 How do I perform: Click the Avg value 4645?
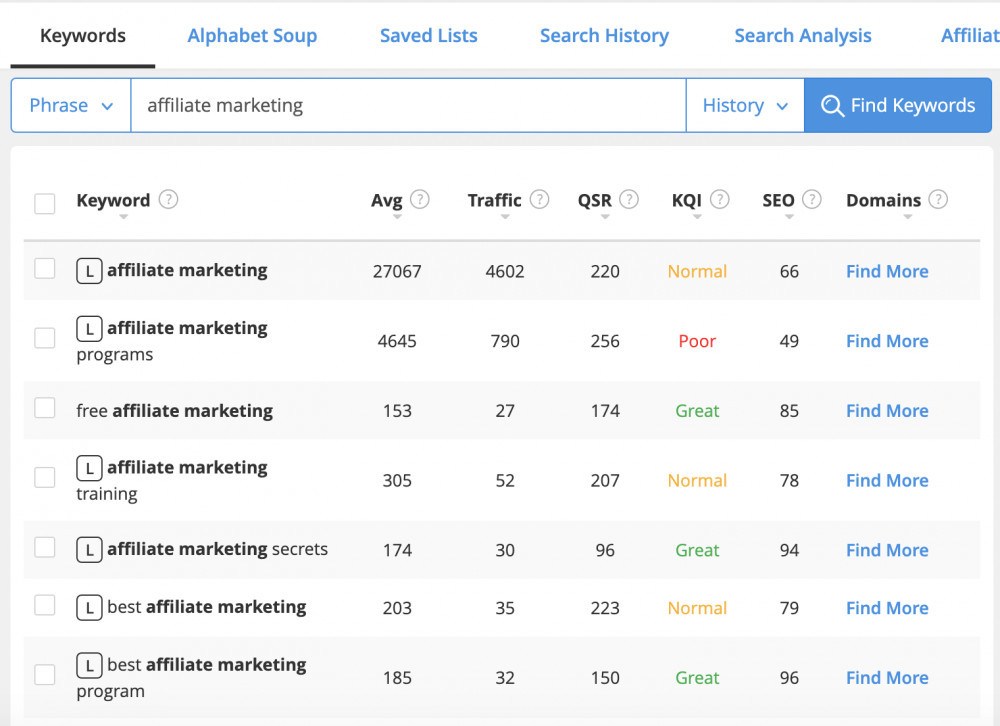(x=397, y=341)
